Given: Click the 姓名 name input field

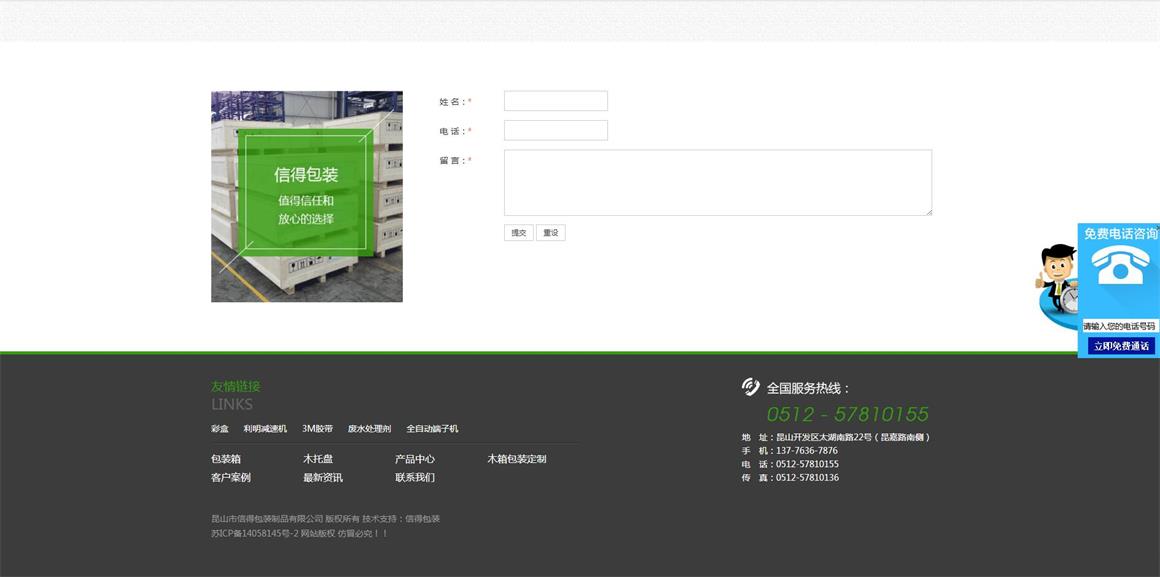Looking at the screenshot, I should pyautogui.click(x=556, y=100).
